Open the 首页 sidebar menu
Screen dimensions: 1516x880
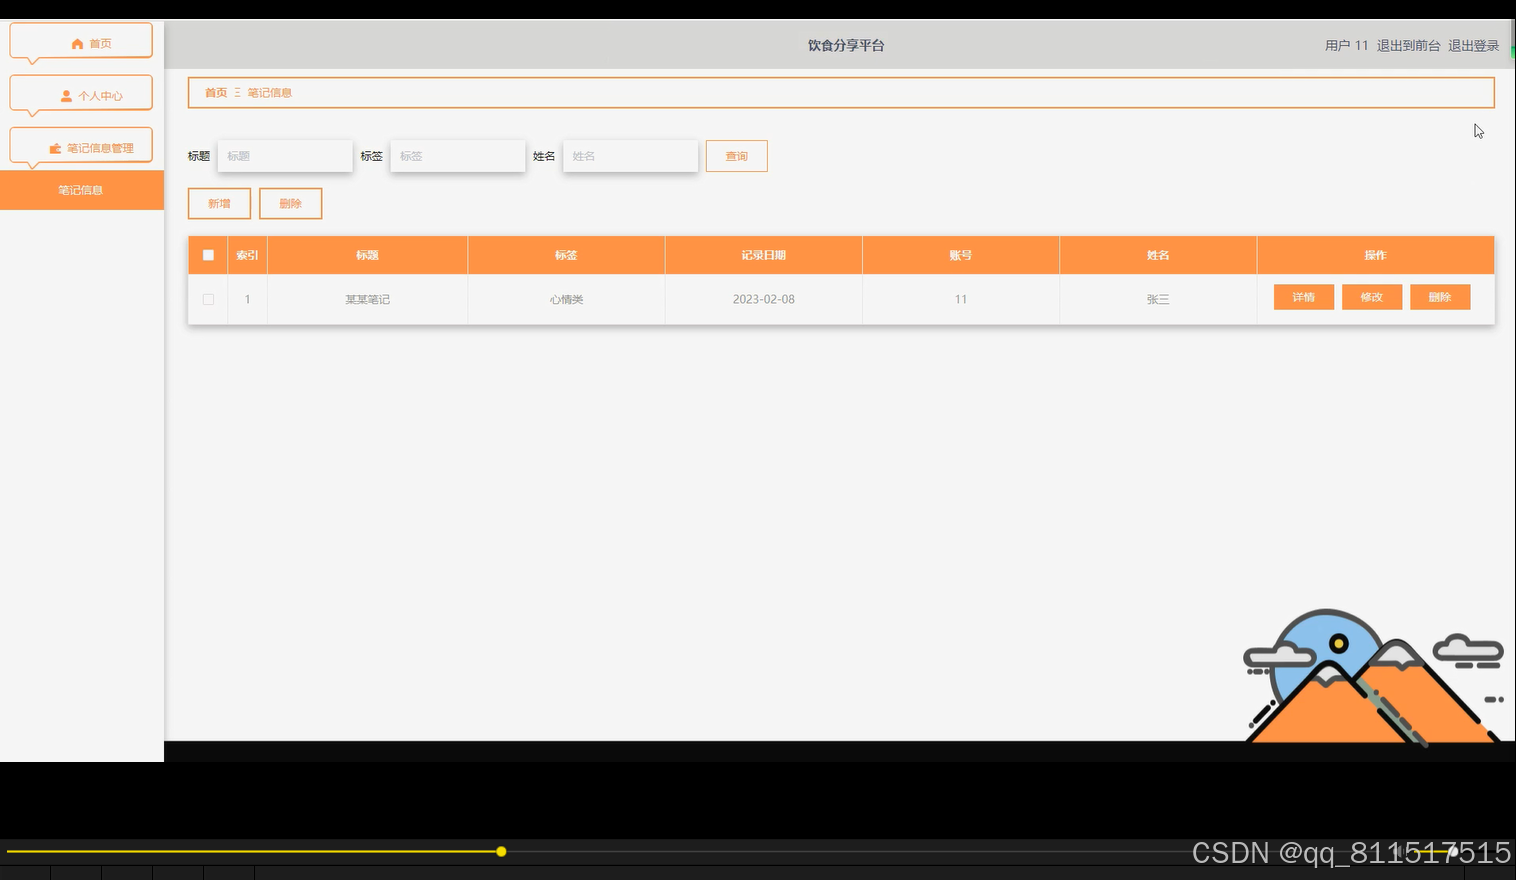click(81, 43)
